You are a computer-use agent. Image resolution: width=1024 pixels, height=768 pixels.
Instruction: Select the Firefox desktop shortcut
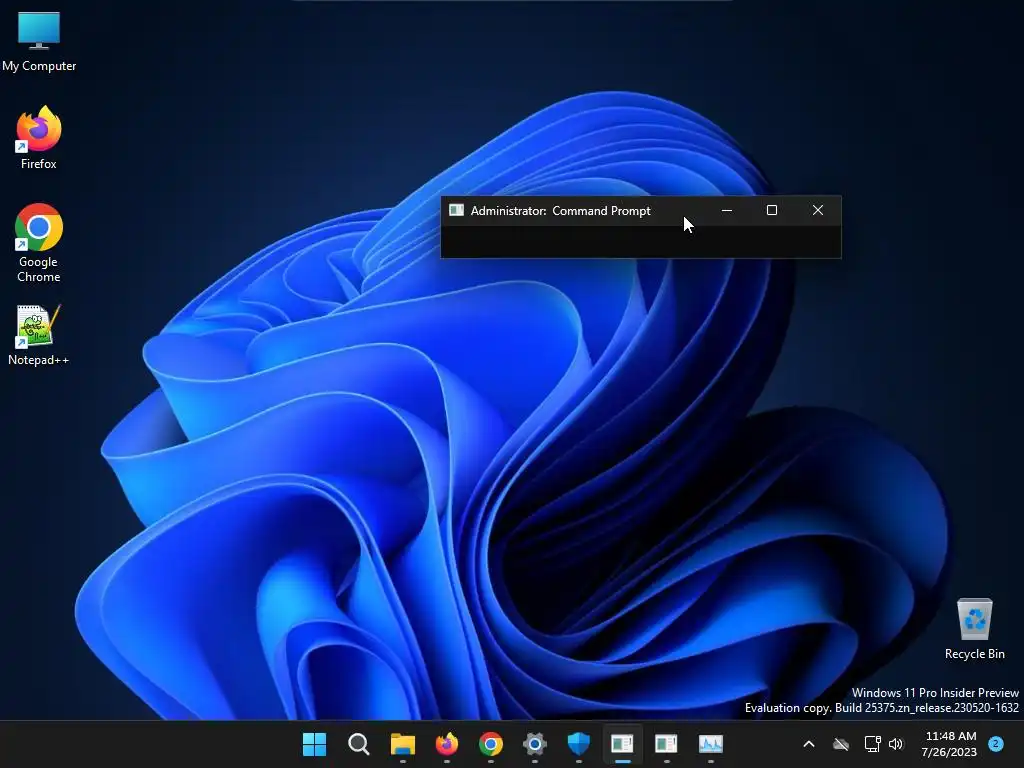39,138
